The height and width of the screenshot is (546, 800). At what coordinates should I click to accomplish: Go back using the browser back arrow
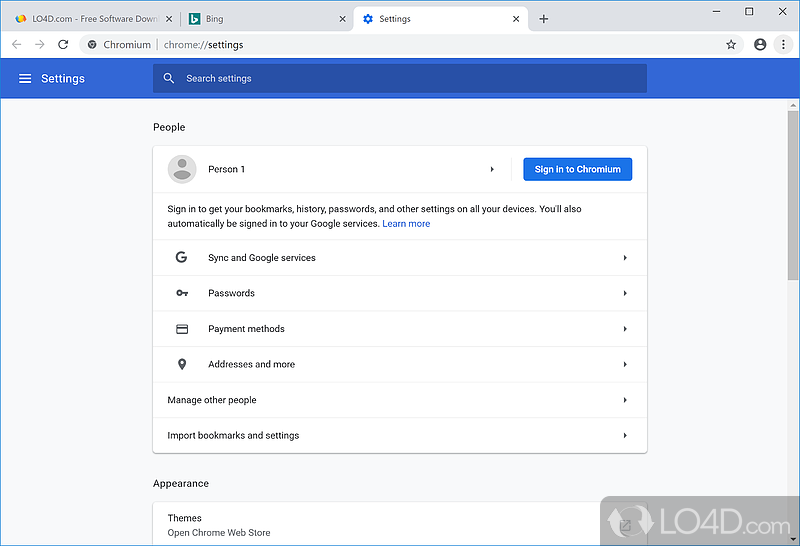point(16,44)
